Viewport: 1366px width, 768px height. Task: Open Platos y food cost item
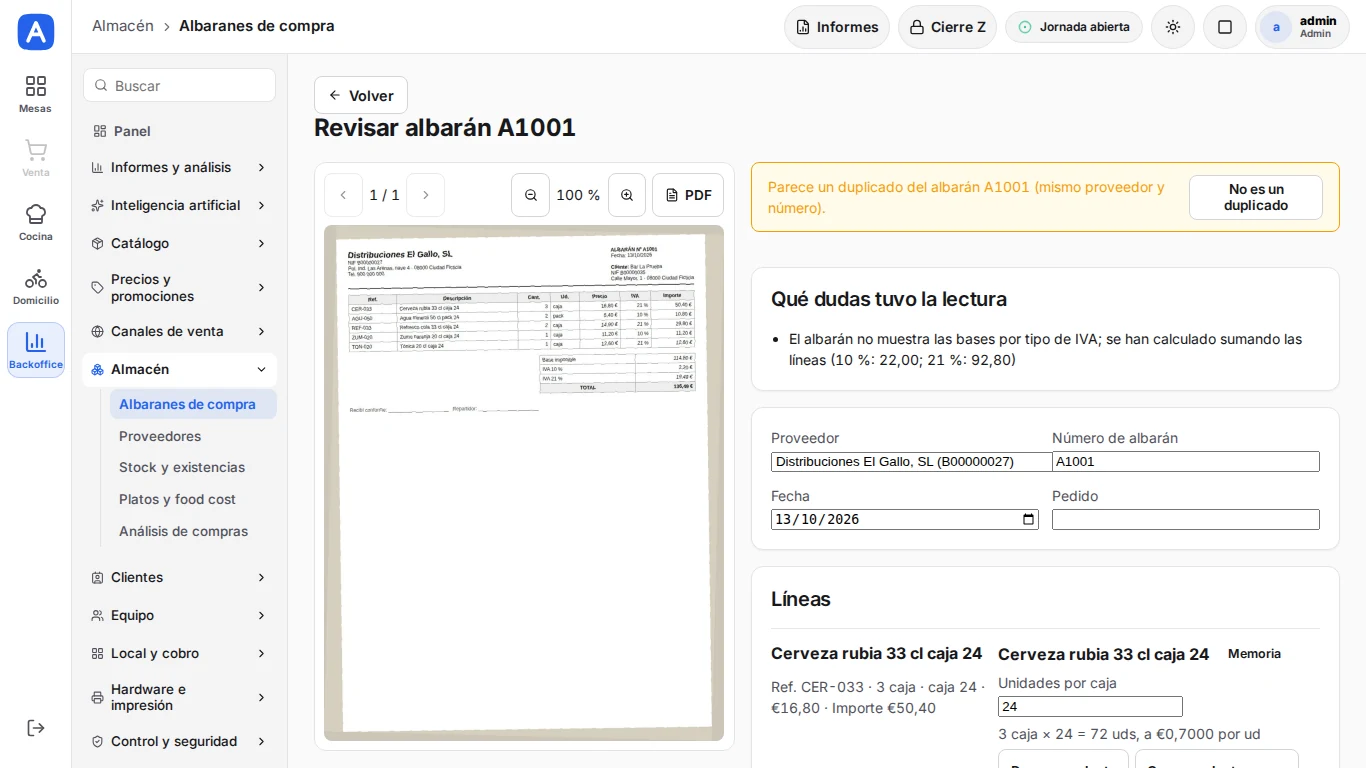[x=193, y=499]
